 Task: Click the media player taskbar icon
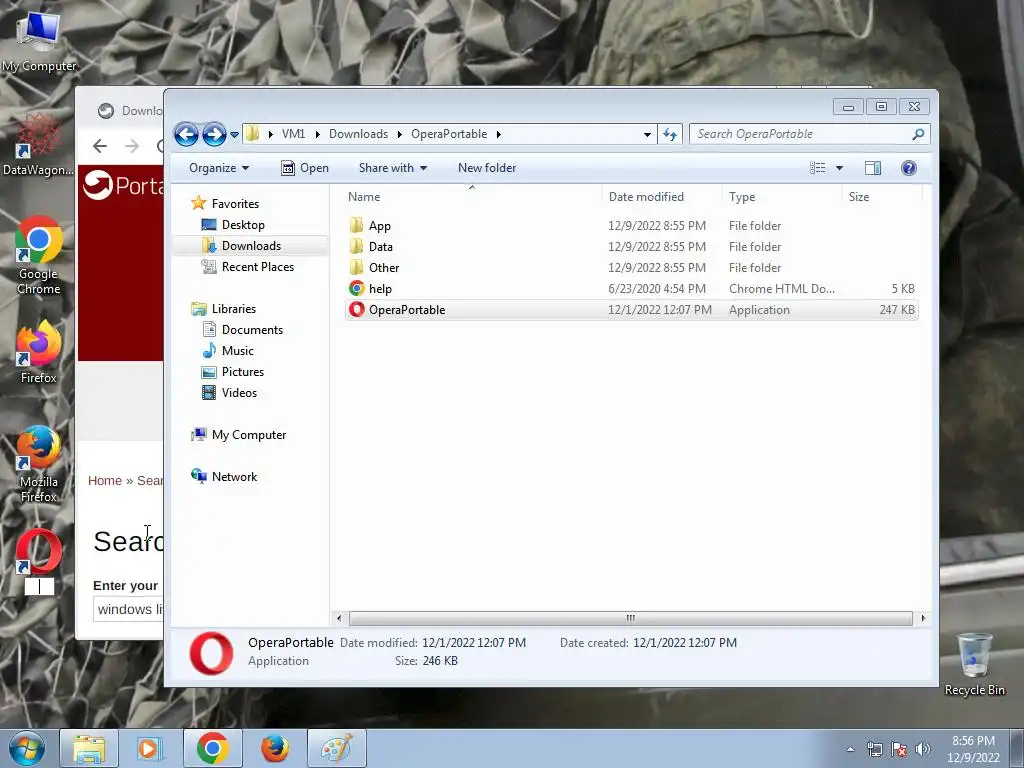click(x=150, y=748)
